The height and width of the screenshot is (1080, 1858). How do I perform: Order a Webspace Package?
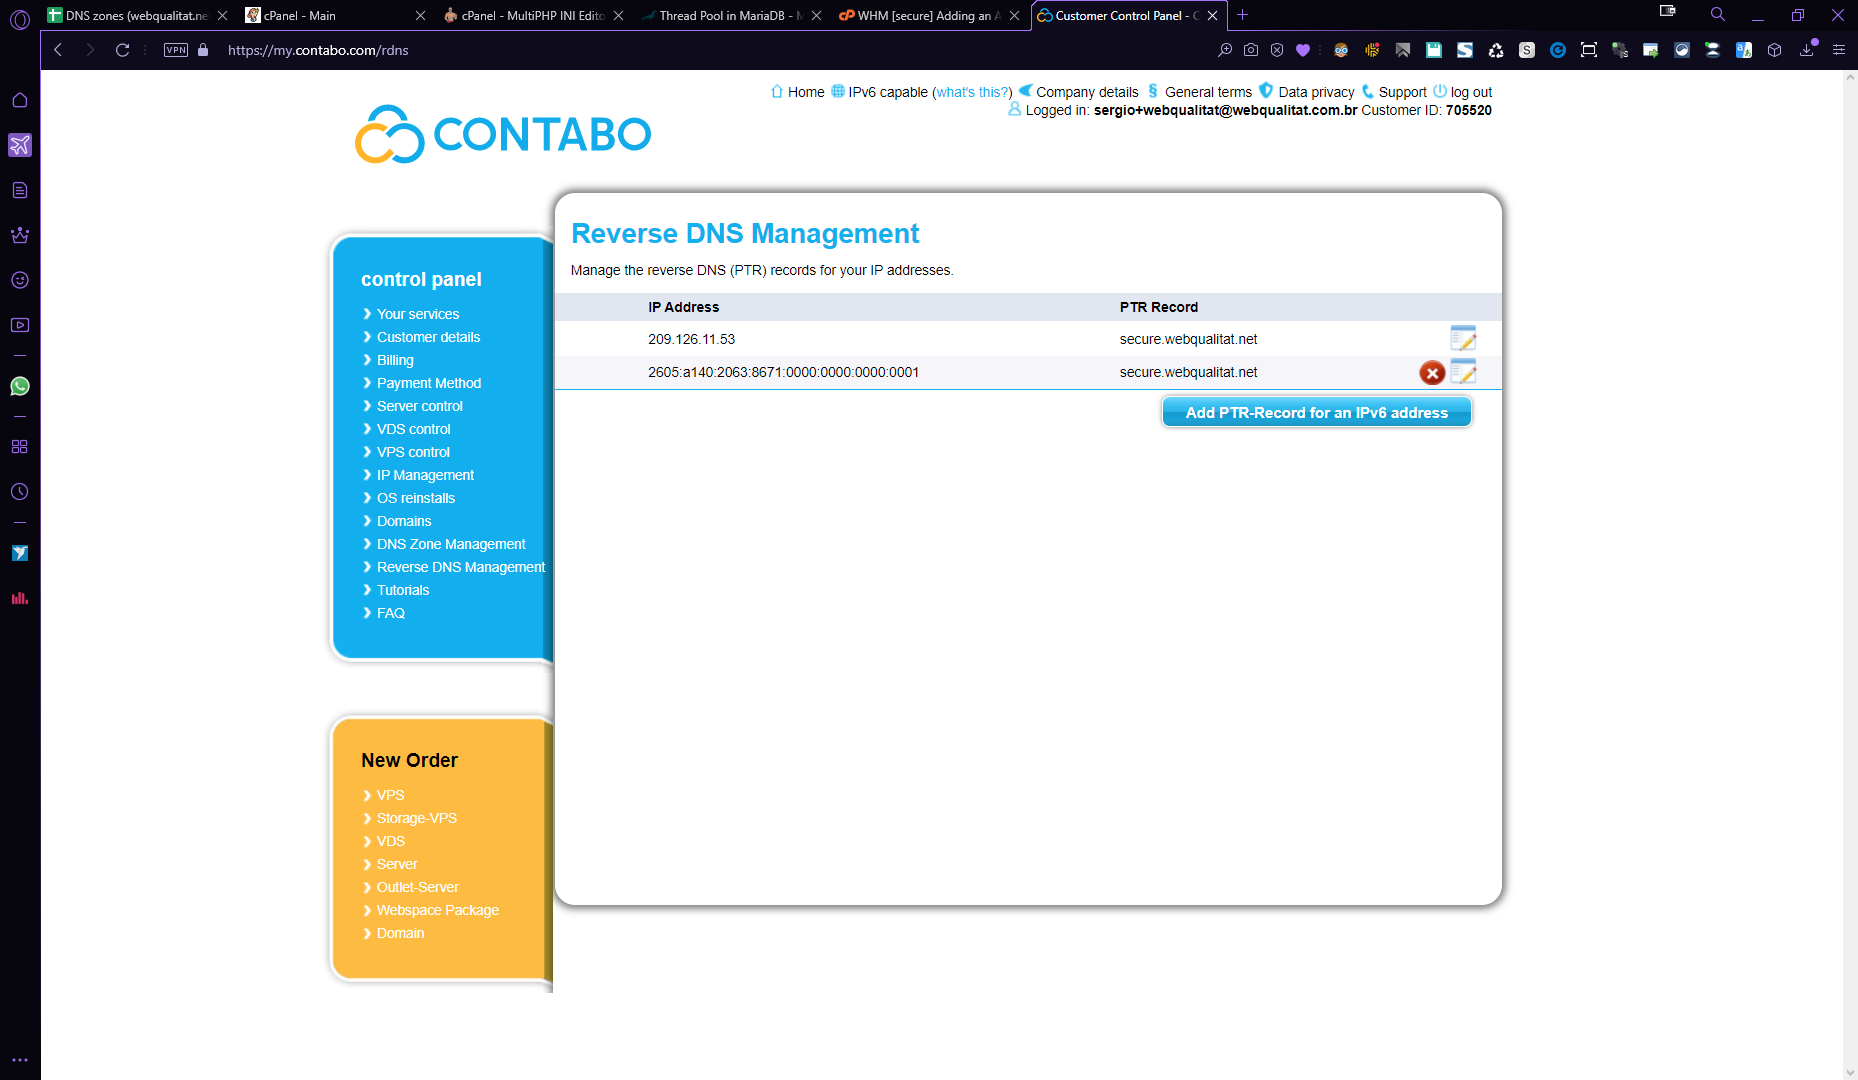pyautogui.click(x=438, y=910)
